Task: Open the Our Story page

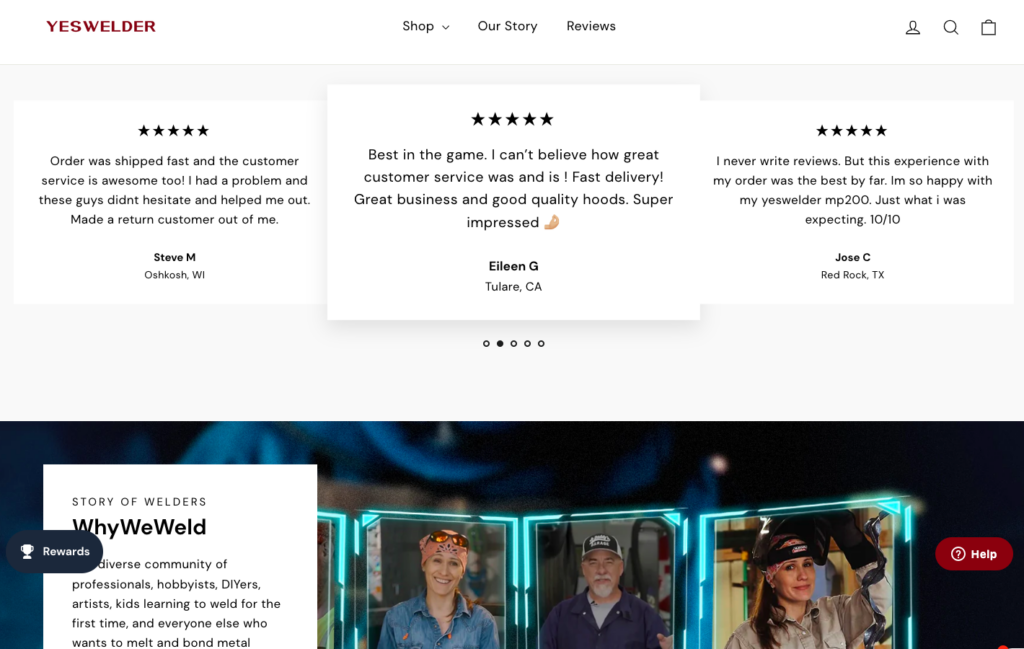Action: pos(507,26)
